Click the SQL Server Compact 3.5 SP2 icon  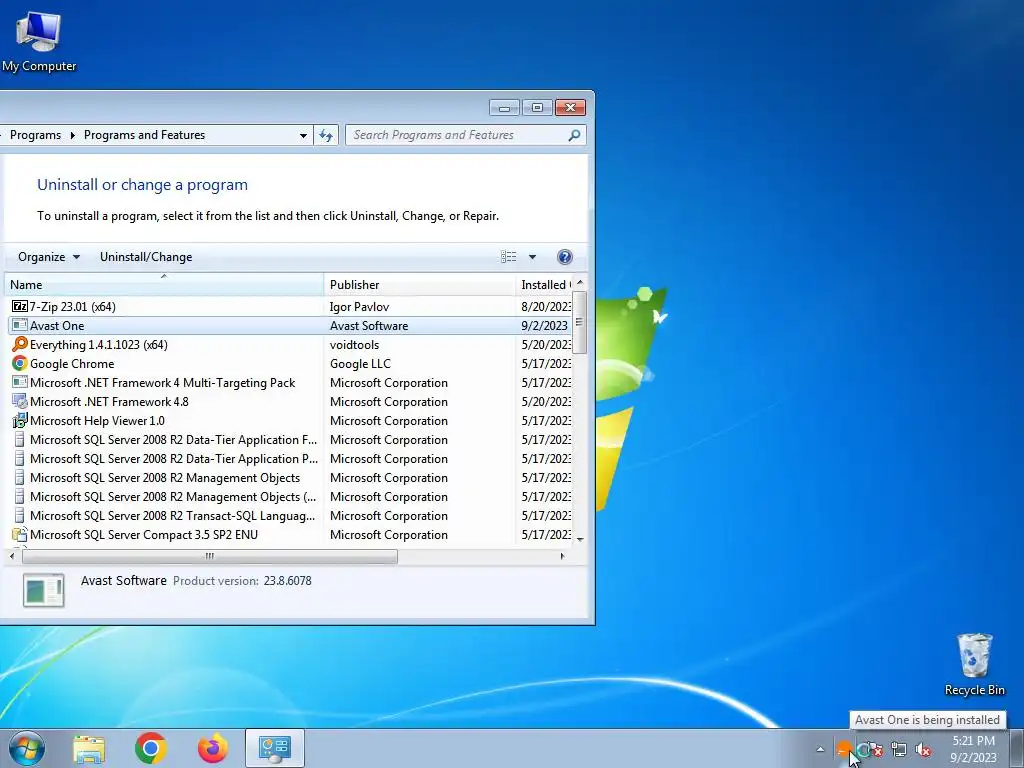coord(20,535)
